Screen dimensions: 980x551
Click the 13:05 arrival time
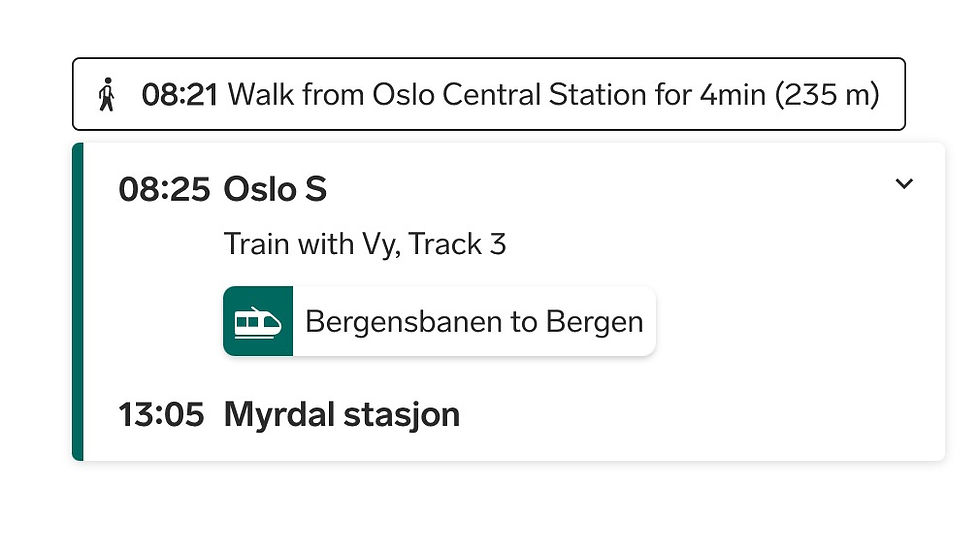pyautogui.click(x=161, y=414)
